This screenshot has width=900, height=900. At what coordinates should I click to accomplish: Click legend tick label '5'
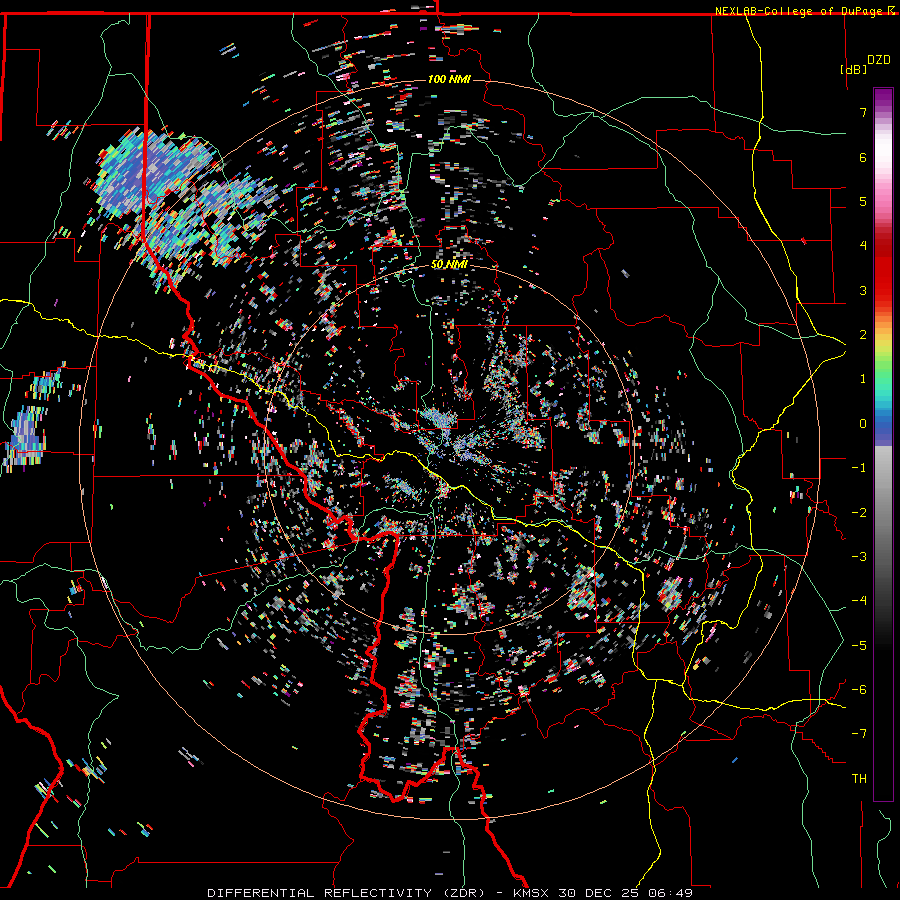point(863,201)
